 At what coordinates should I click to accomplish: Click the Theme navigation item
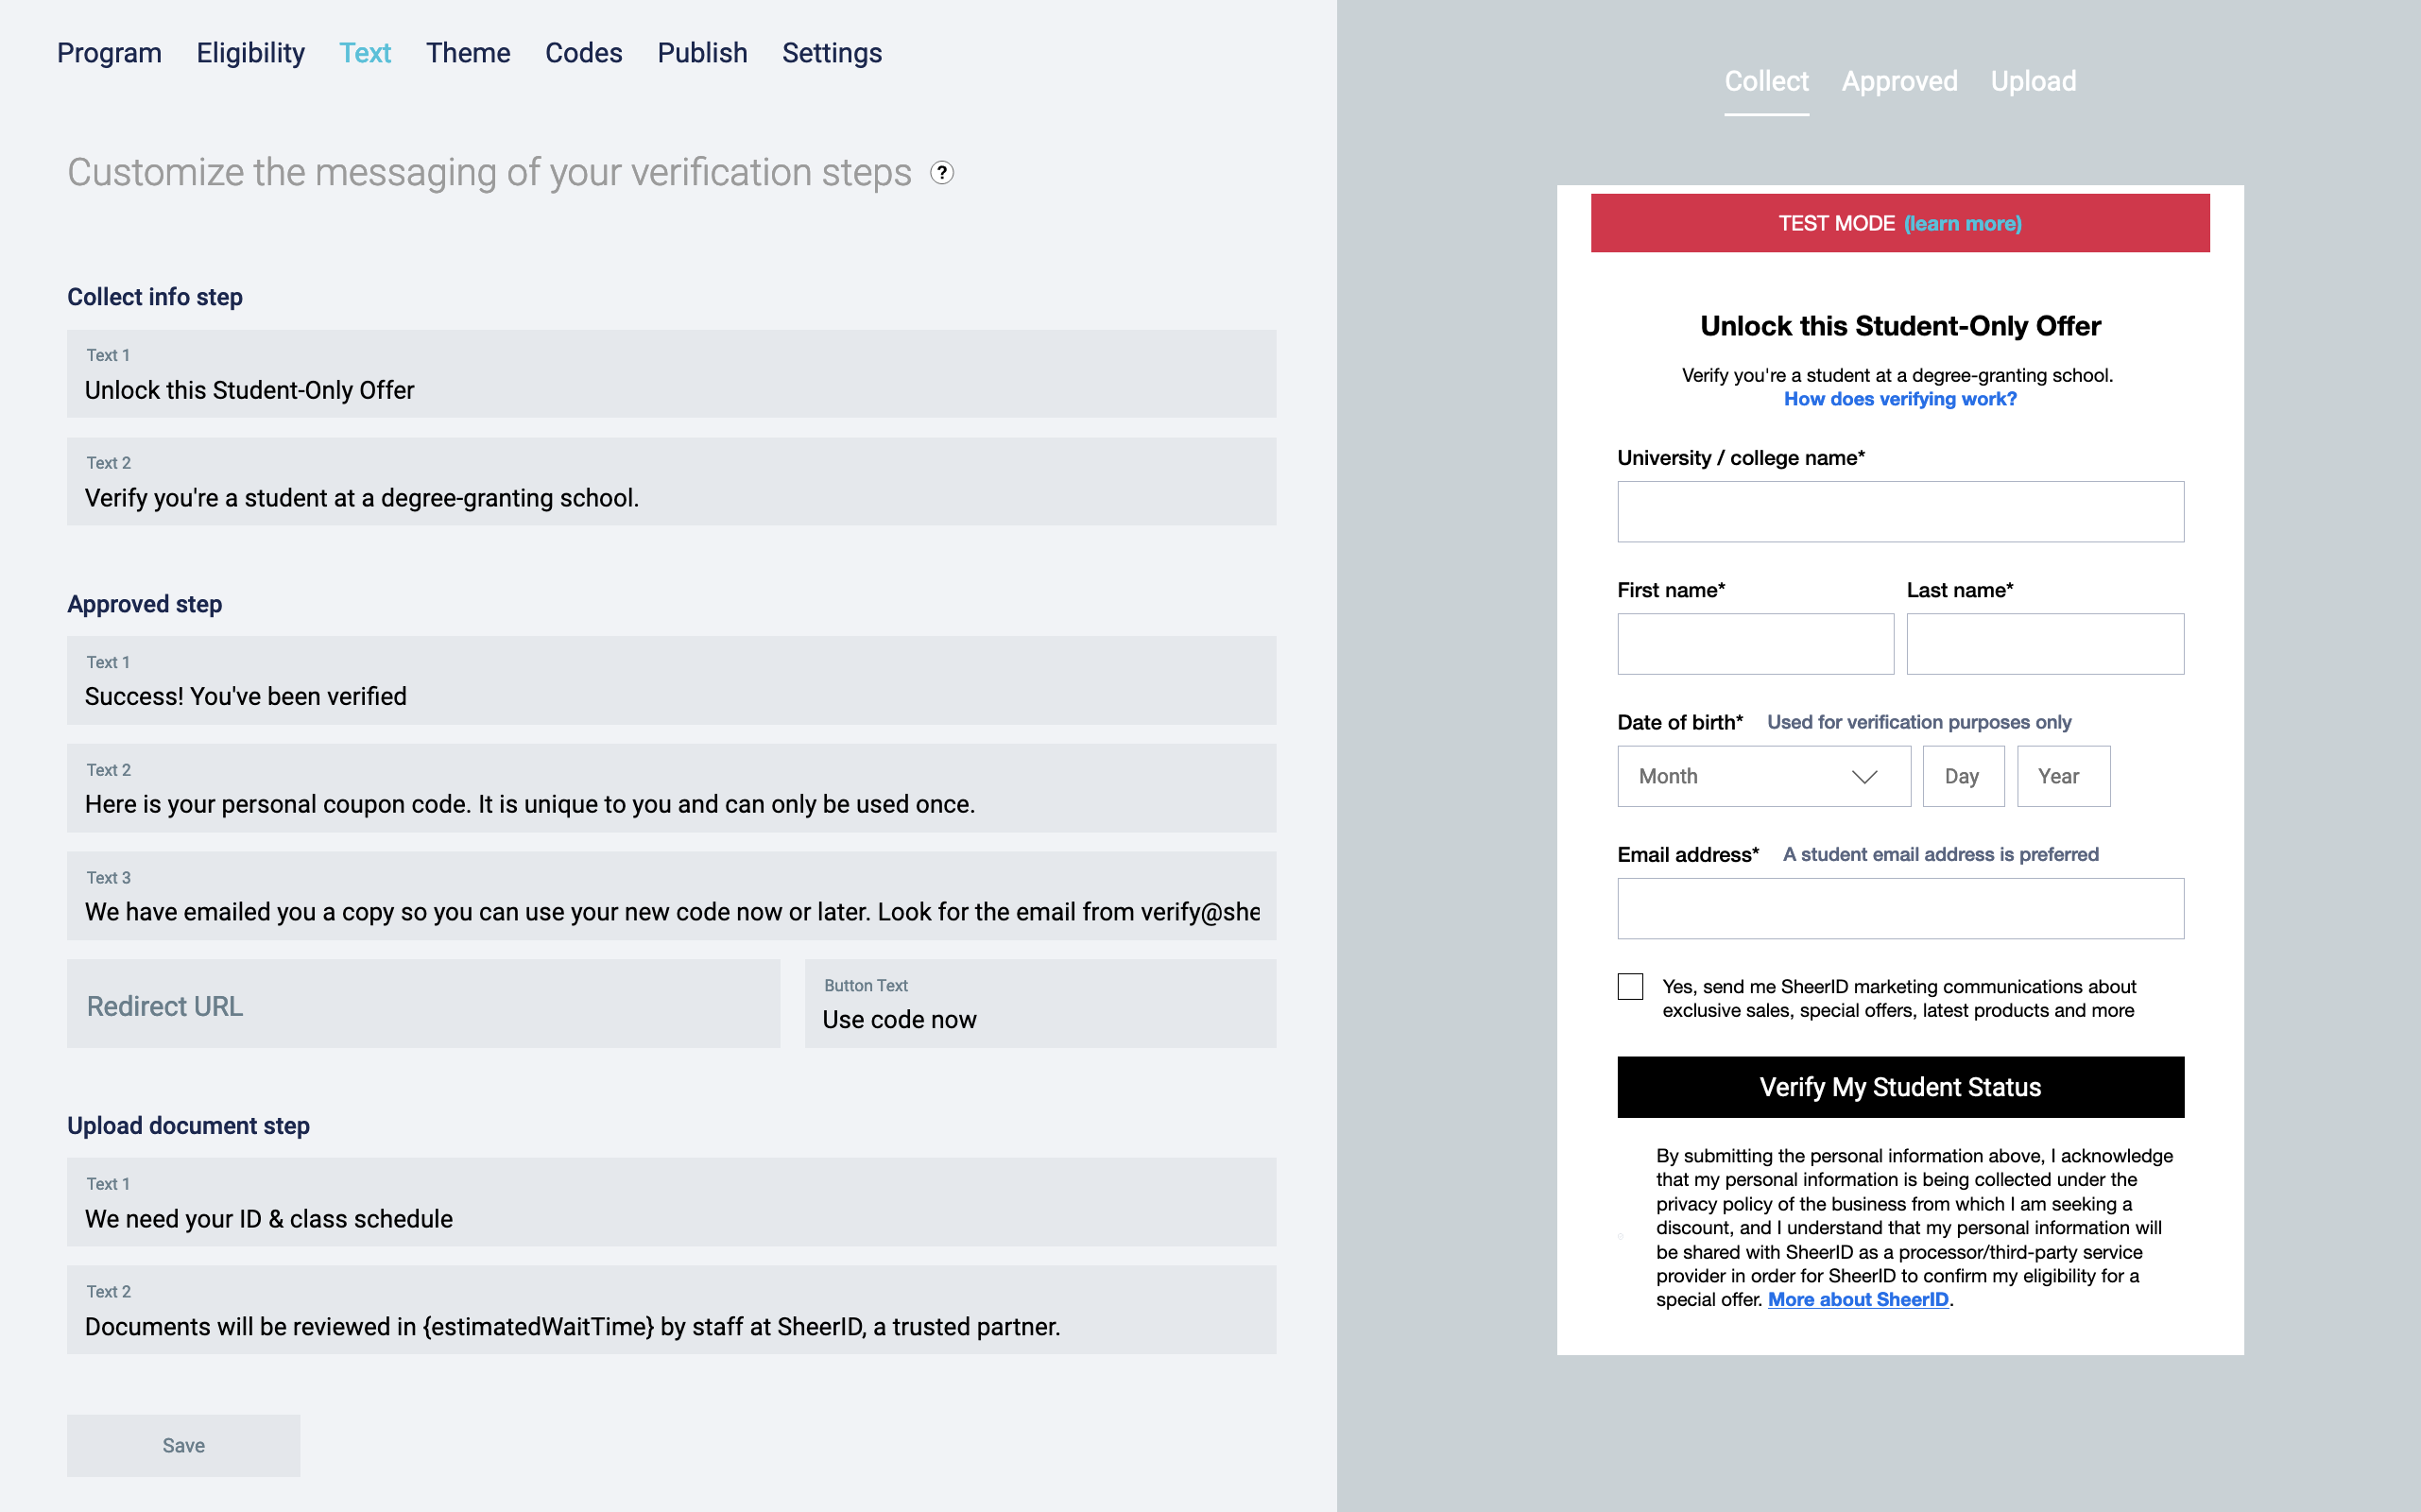coord(469,52)
